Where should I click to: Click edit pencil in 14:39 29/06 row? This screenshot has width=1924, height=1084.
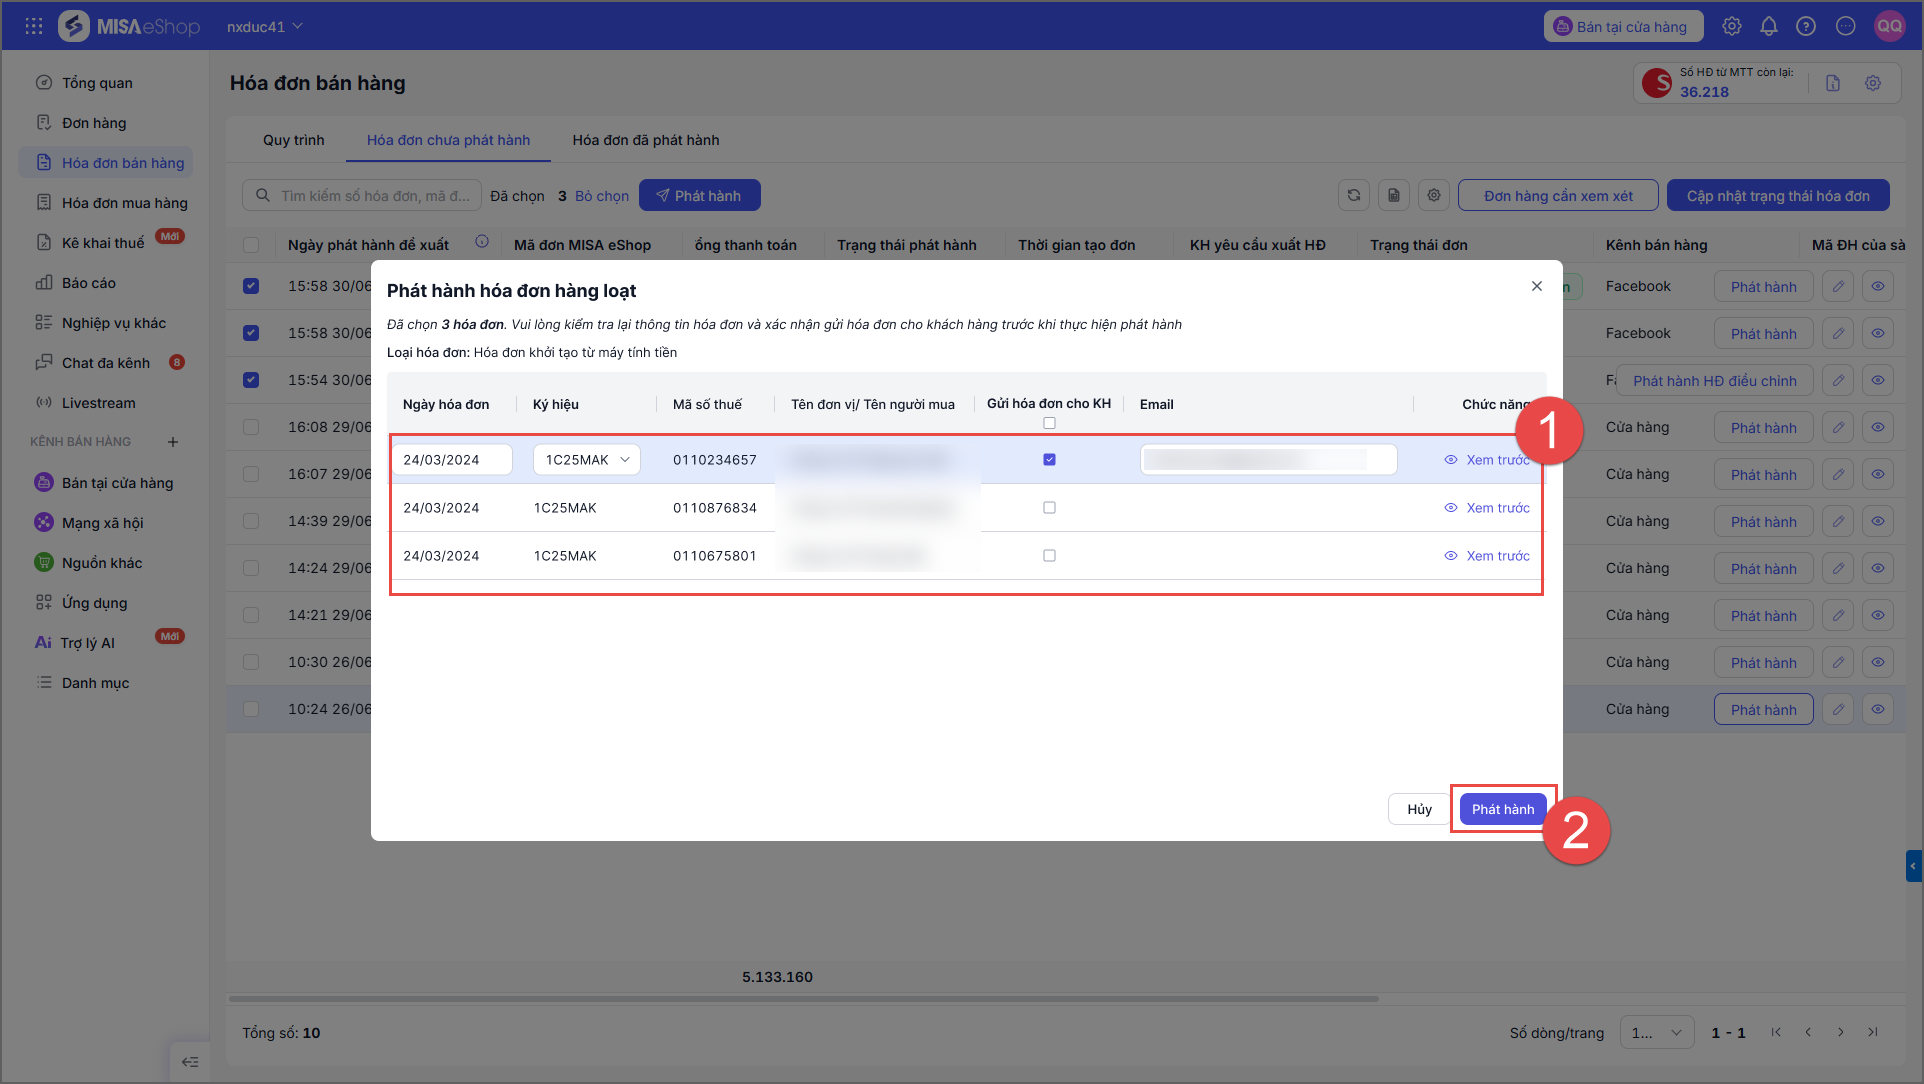1838,521
